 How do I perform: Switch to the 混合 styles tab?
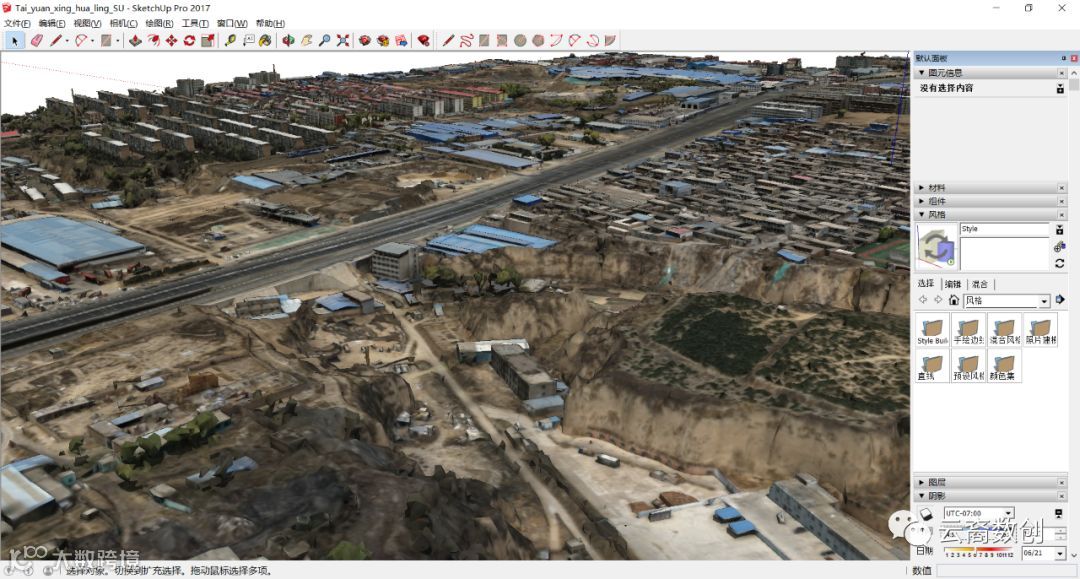click(x=979, y=284)
